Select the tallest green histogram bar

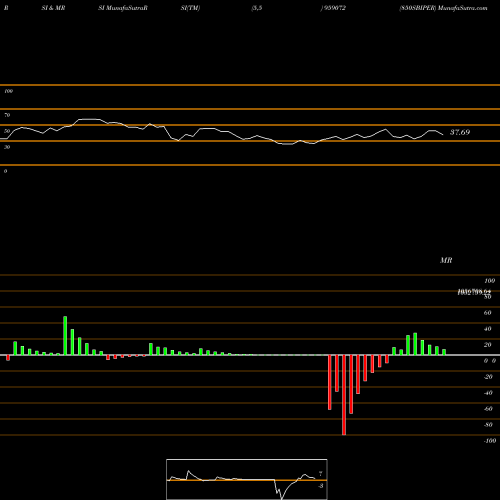[65, 336]
